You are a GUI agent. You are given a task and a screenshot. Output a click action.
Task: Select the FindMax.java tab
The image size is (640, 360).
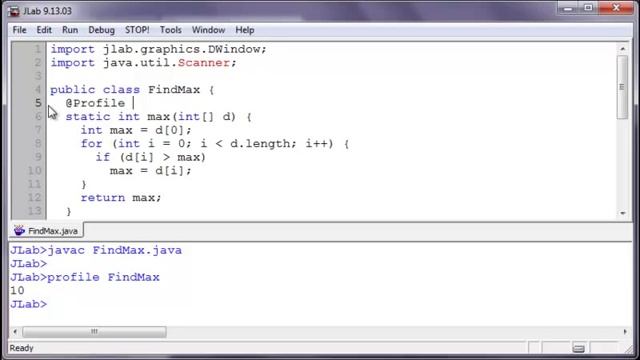46,231
